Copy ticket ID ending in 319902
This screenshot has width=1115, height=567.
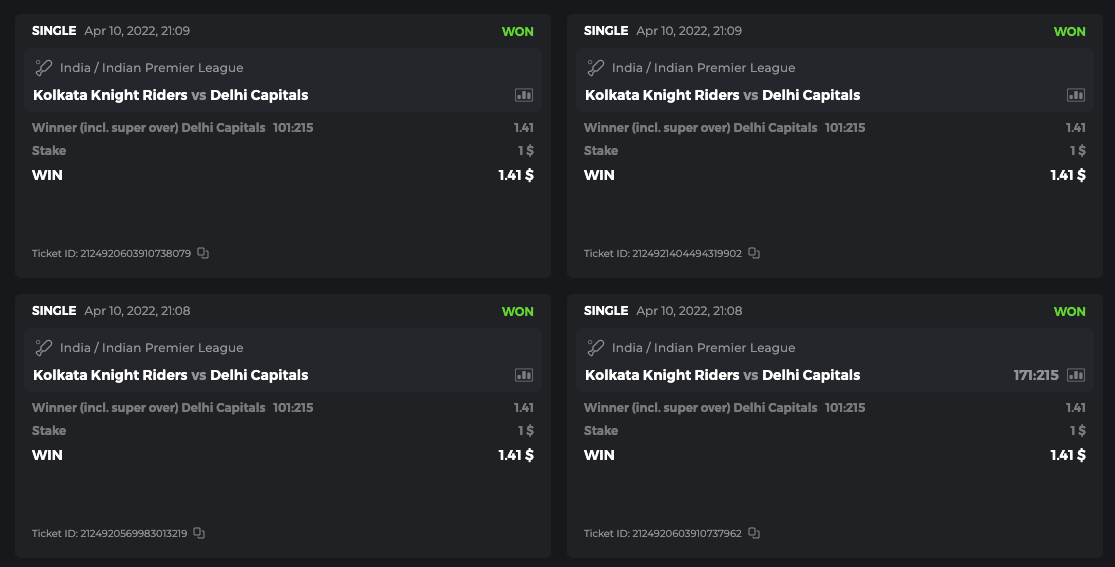[754, 254]
